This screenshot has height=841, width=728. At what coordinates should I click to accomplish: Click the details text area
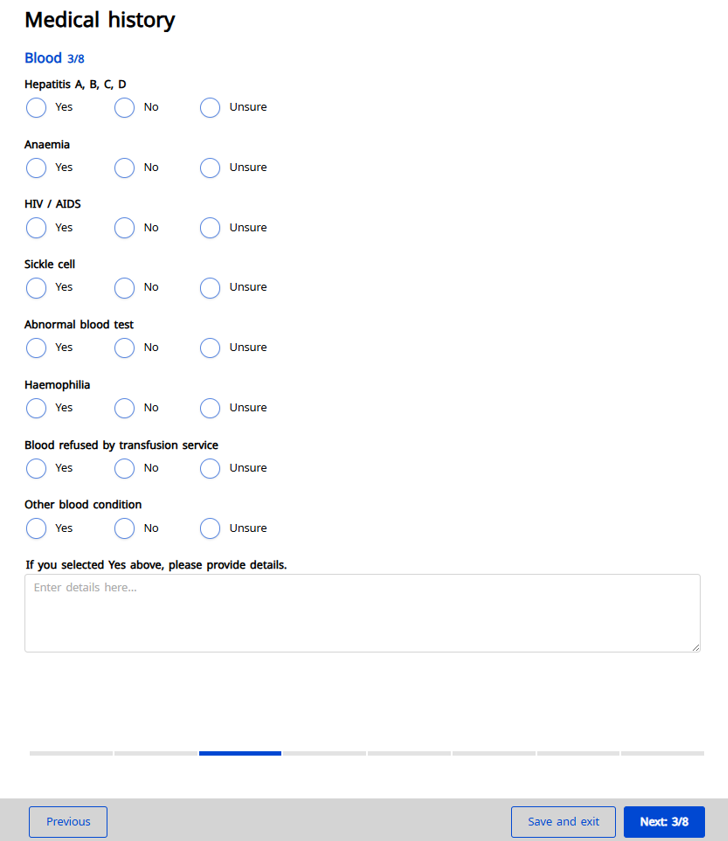[x=362, y=613]
